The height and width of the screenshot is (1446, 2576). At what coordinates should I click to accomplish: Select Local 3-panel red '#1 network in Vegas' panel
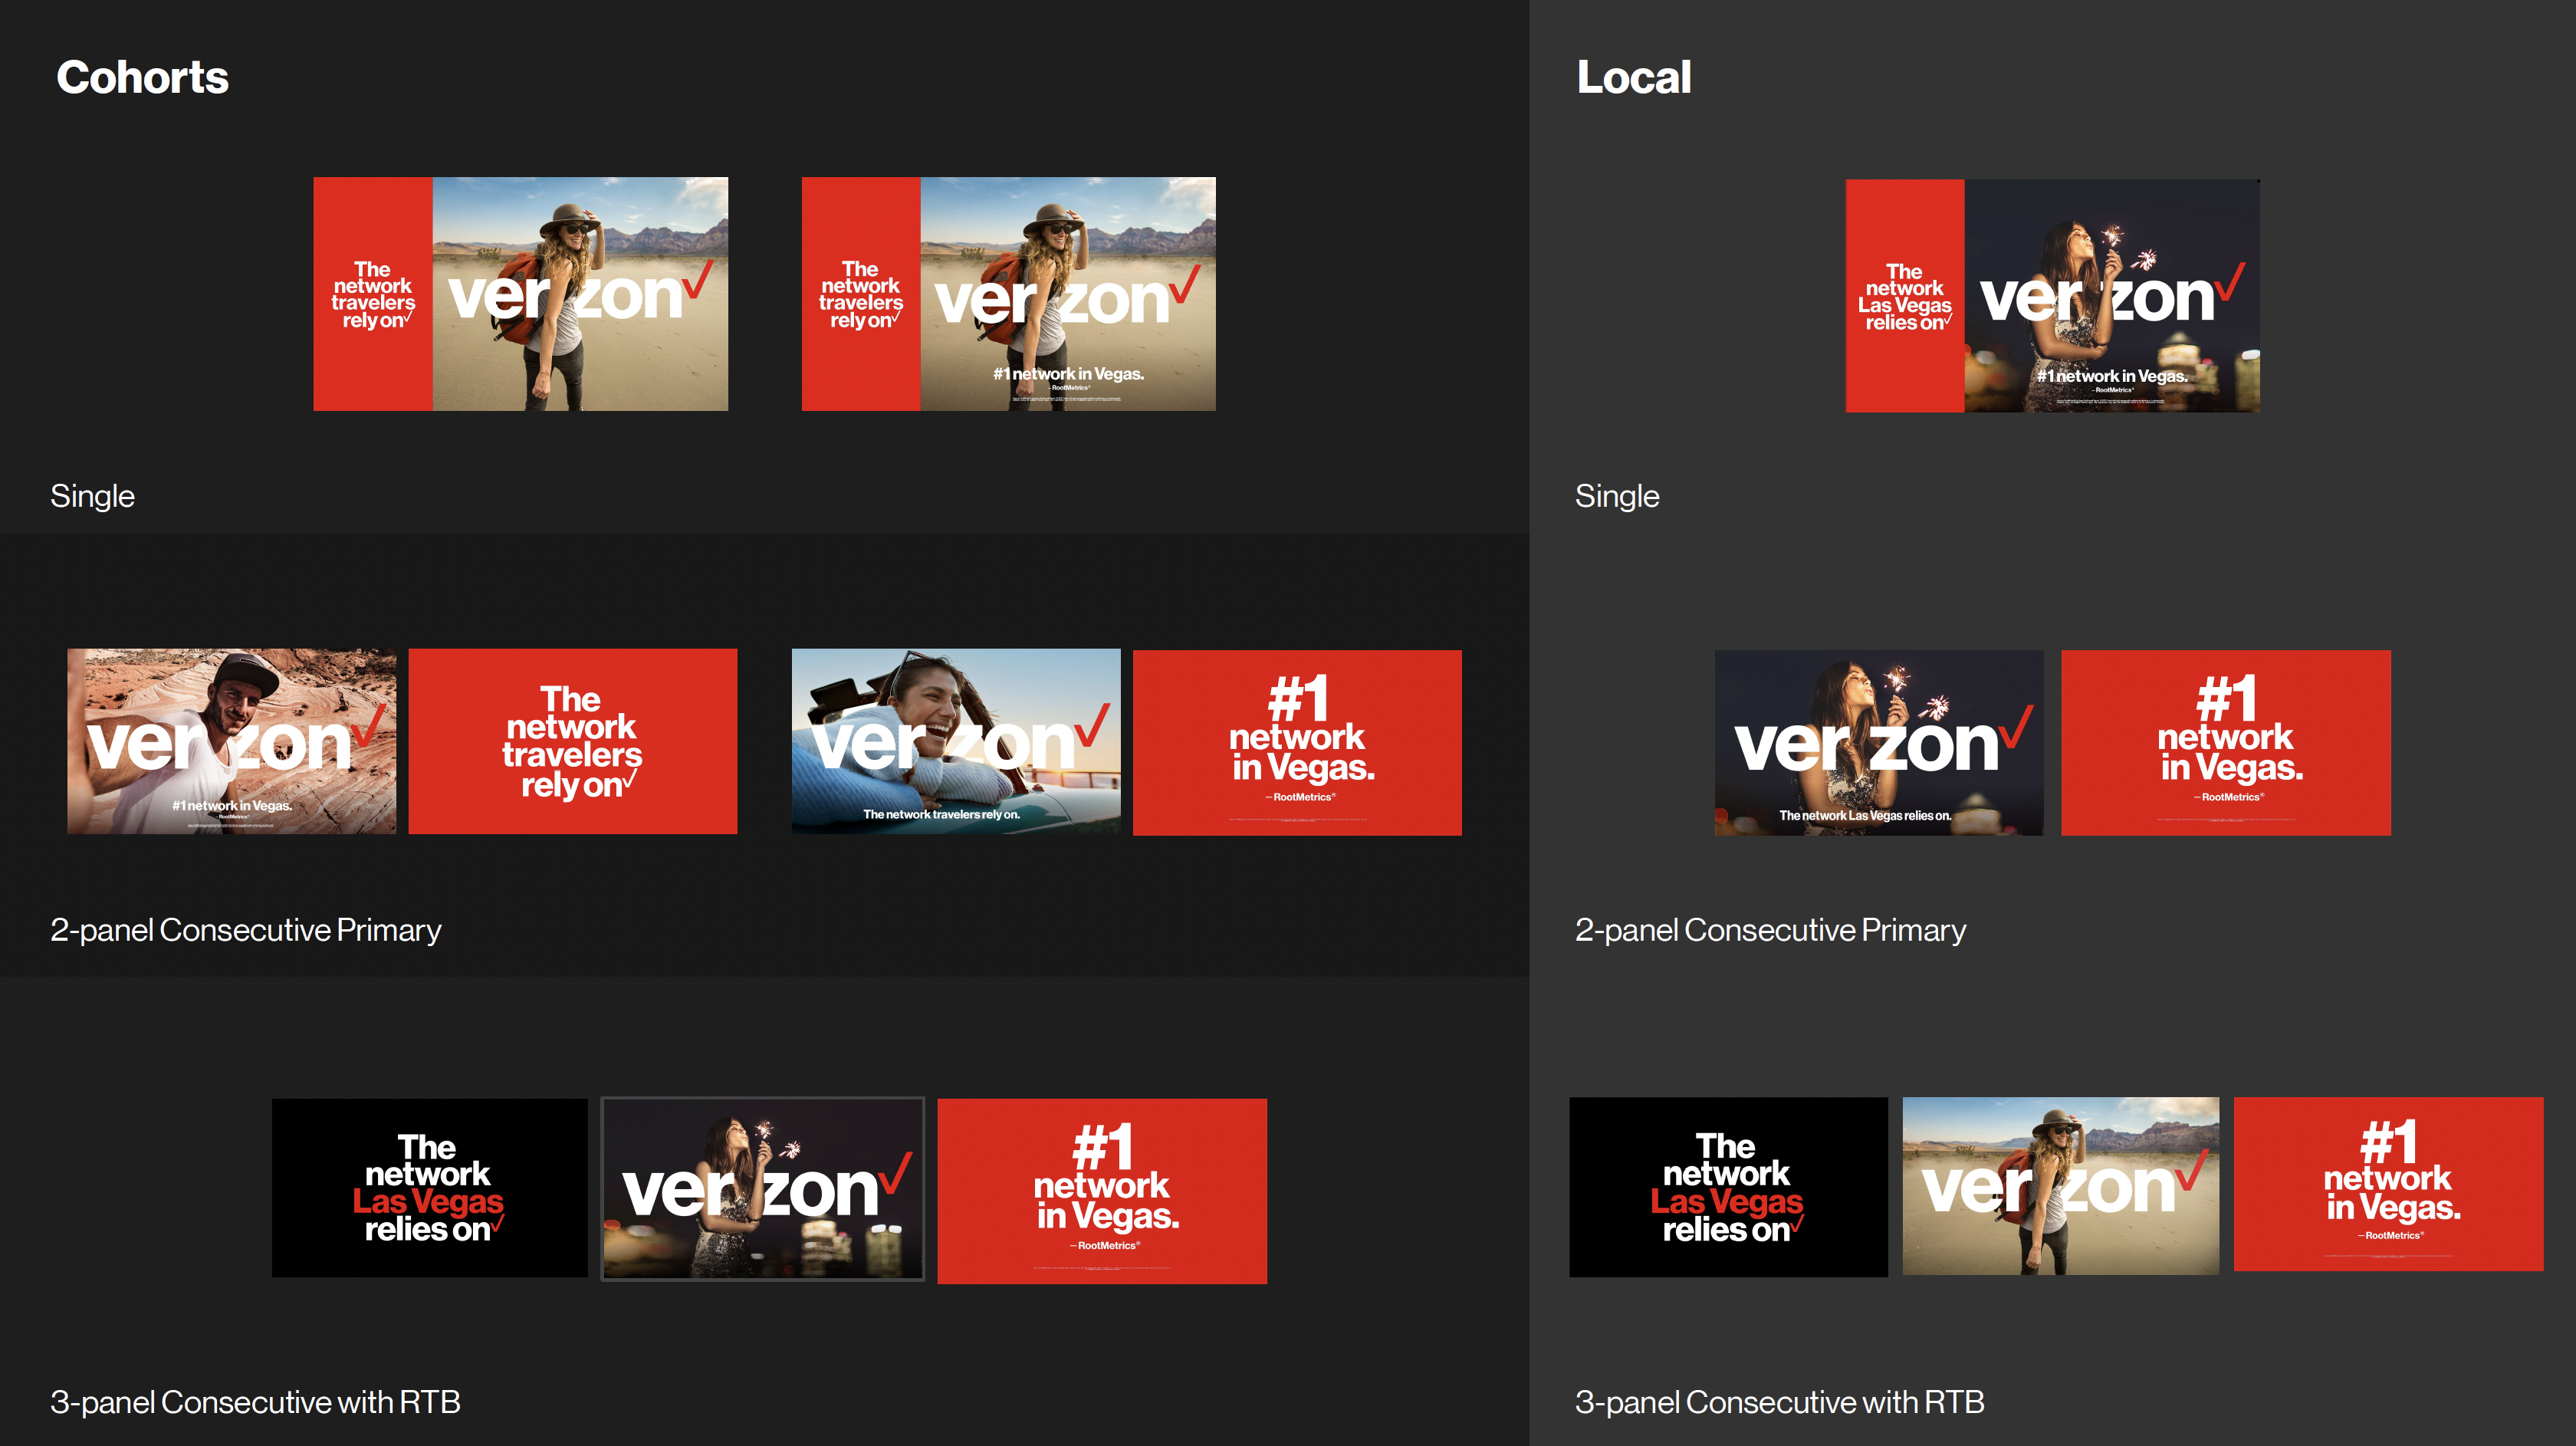tap(2388, 1184)
